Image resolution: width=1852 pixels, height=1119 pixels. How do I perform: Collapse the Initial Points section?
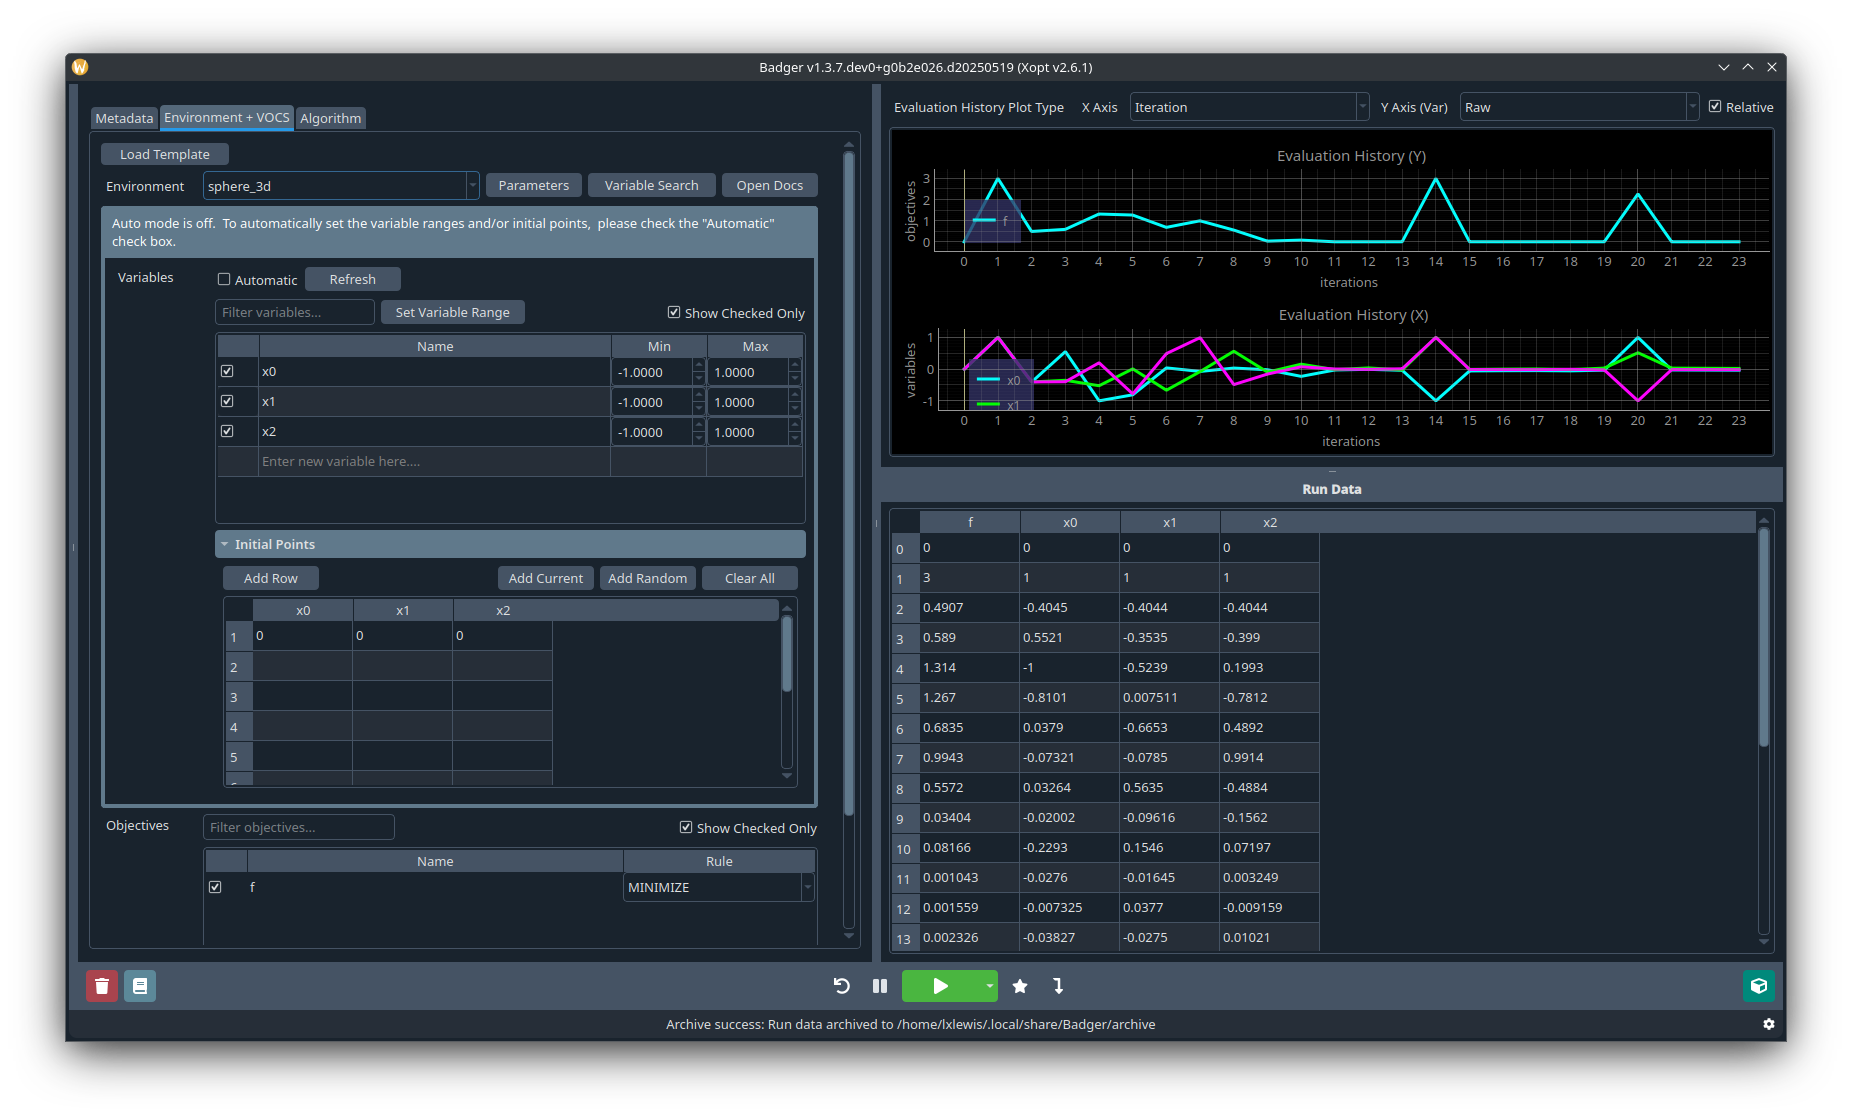point(510,544)
